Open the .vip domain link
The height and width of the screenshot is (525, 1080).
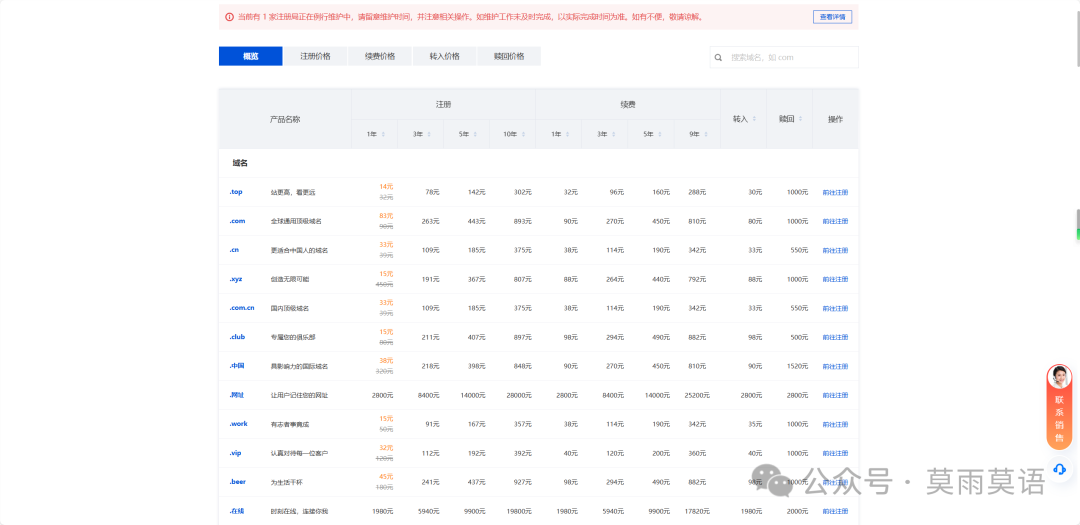pos(236,453)
